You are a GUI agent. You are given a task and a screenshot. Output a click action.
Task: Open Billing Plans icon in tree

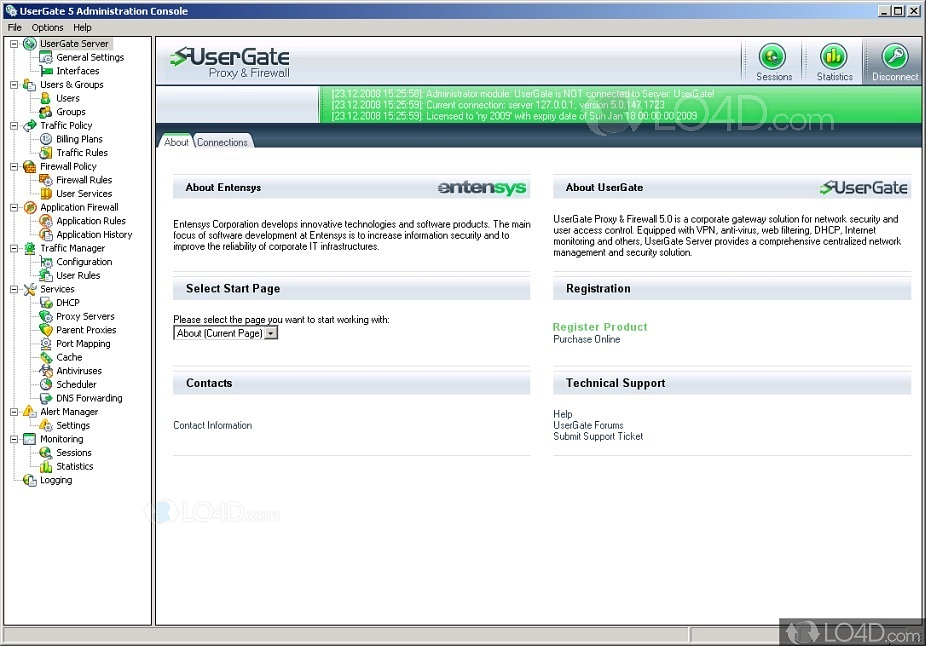click(46, 139)
